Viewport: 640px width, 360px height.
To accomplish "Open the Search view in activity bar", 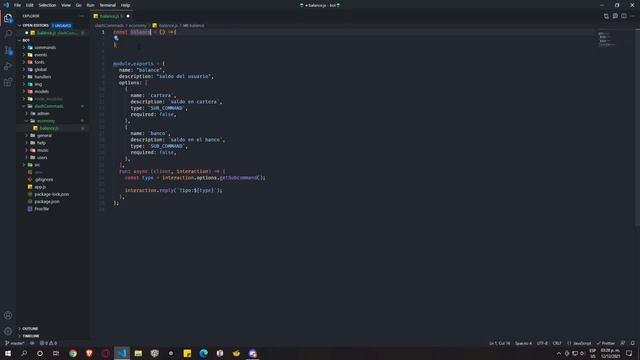I will (x=8, y=34).
